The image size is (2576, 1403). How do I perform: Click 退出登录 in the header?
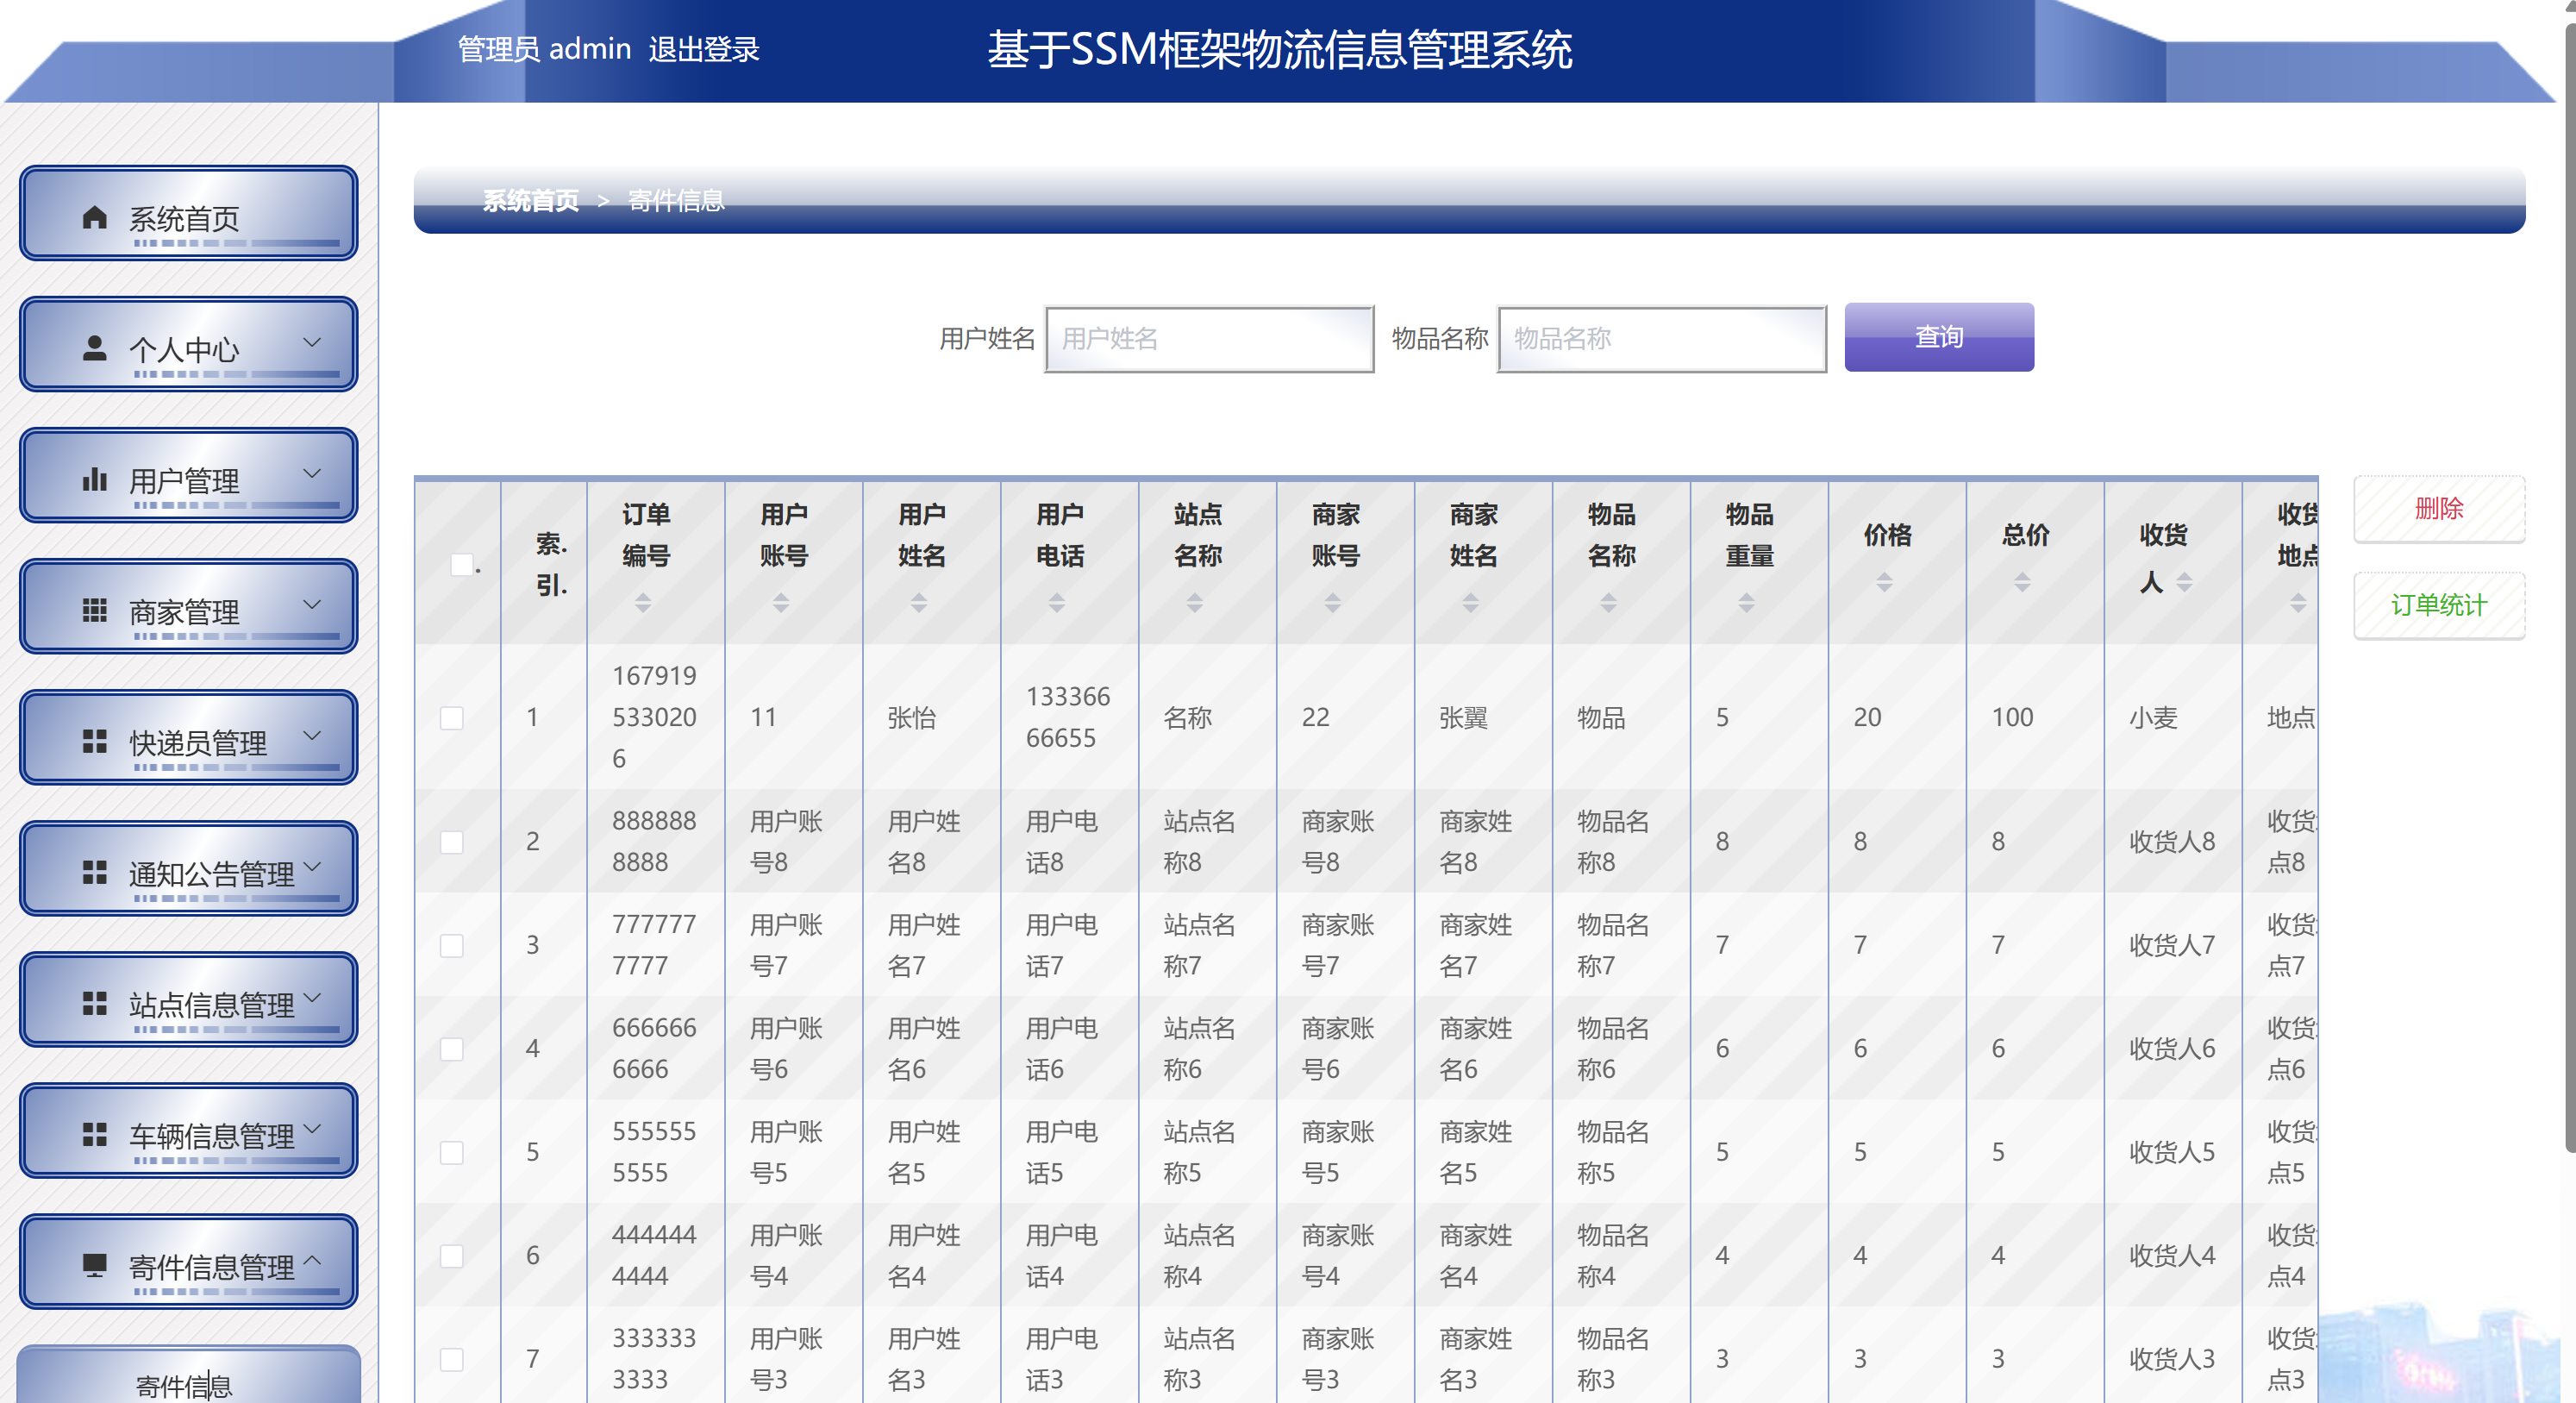(704, 49)
